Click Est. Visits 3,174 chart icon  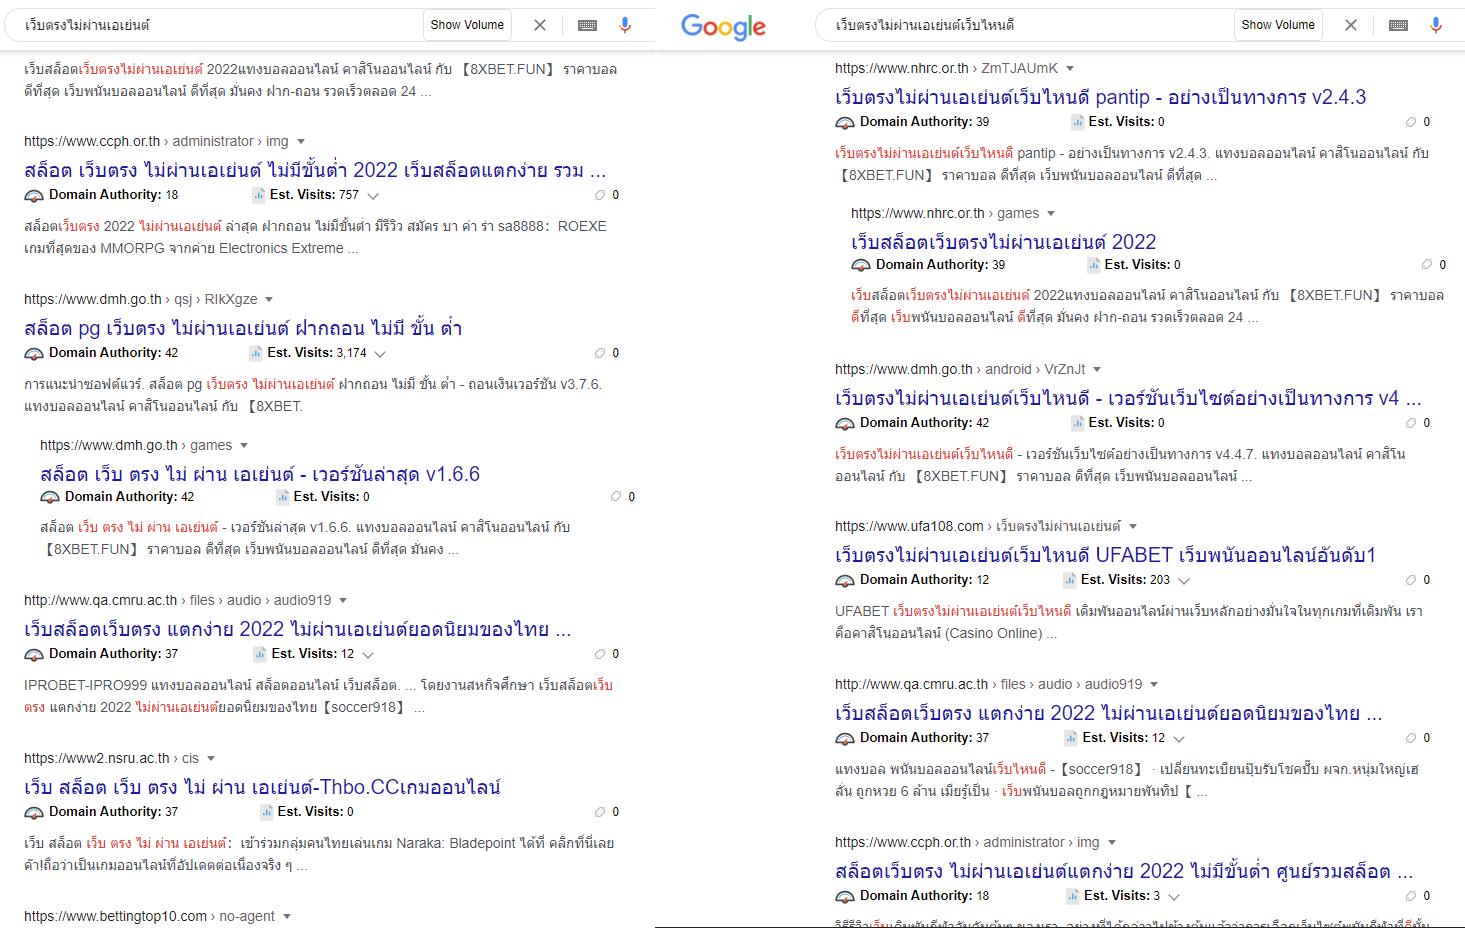coord(256,353)
